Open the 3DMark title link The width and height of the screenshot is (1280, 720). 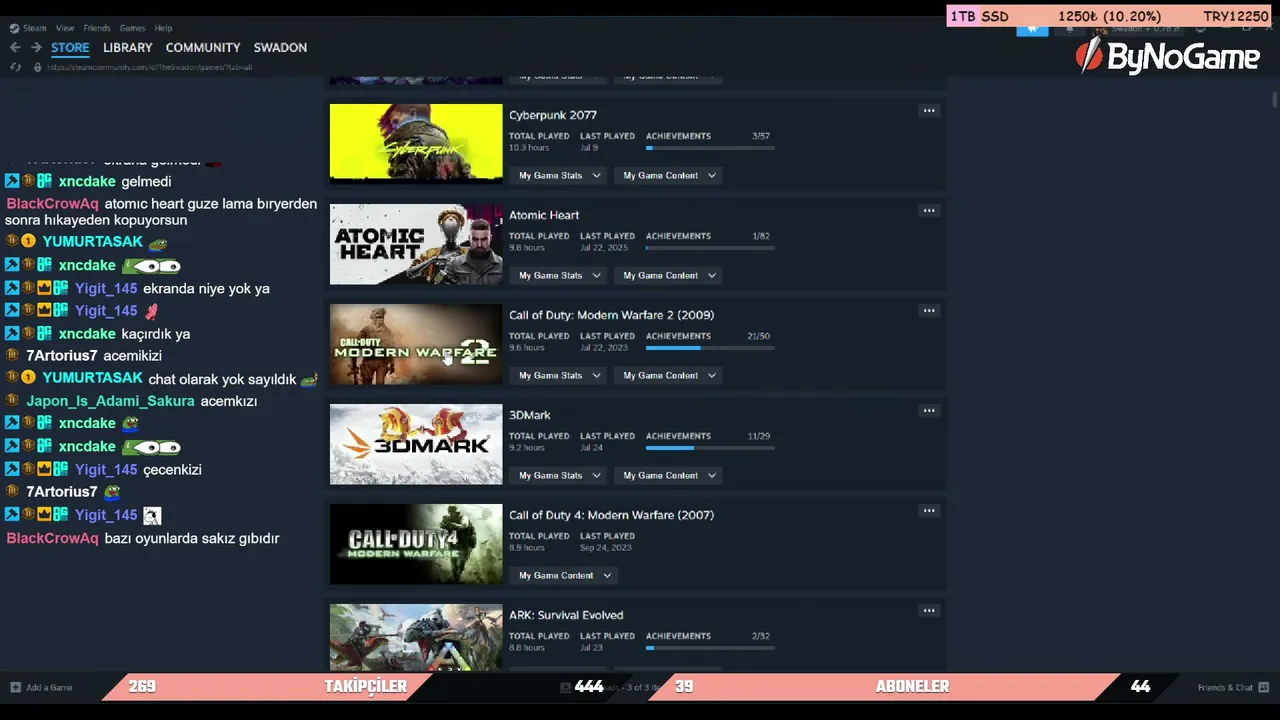tap(530, 415)
